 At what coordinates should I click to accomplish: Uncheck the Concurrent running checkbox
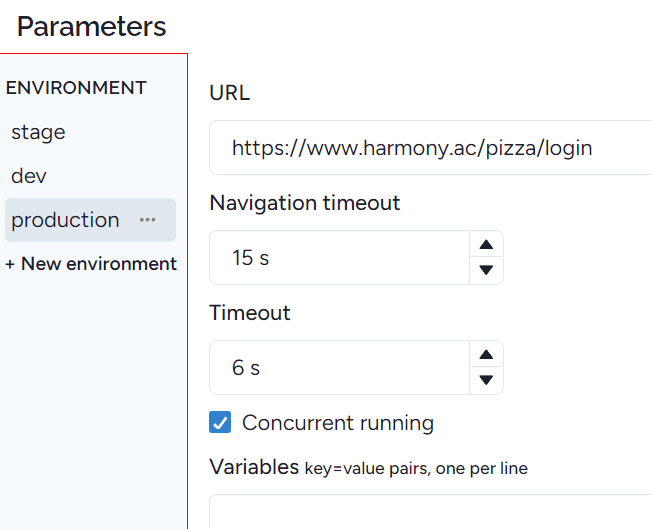[x=220, y=422]
